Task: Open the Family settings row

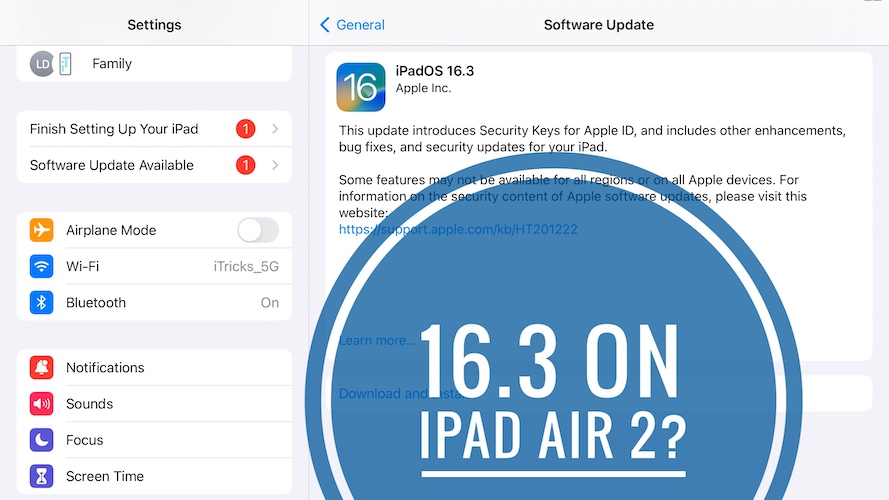Action: point(154,63)
